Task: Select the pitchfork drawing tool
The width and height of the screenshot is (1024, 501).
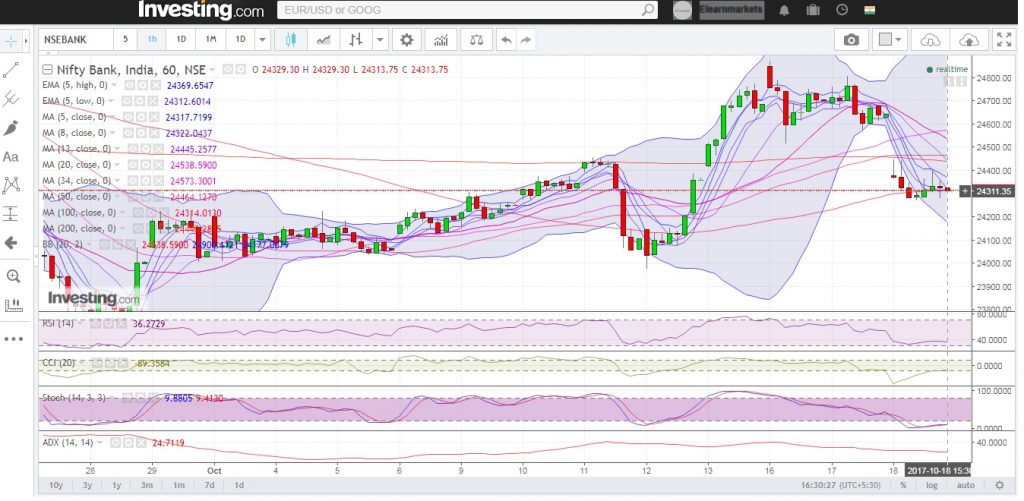Action: tap(11, 99)
